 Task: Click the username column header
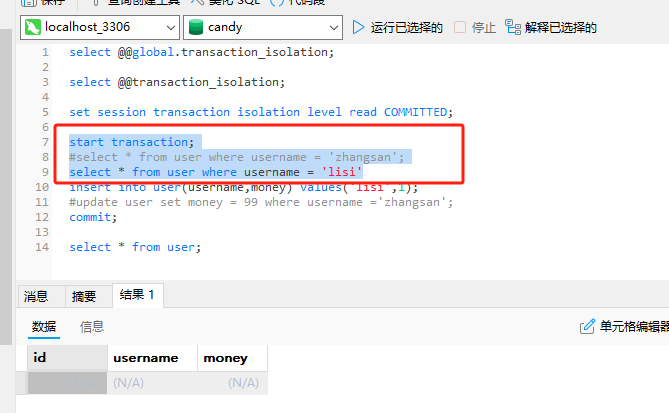152,358
